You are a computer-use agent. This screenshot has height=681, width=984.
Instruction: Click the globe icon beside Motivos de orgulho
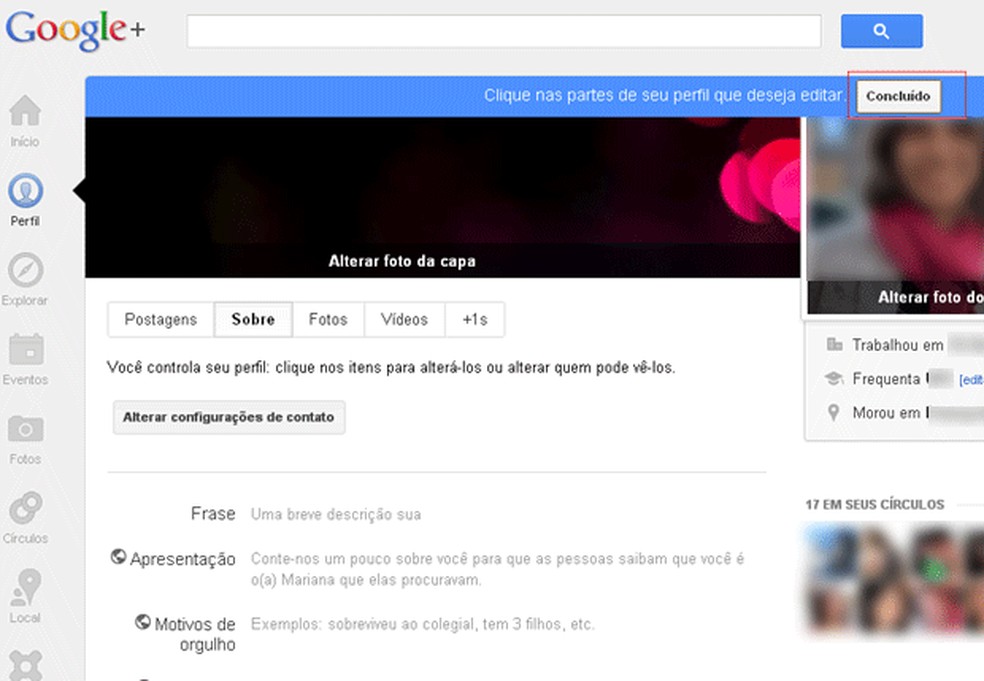pos(142,621)
